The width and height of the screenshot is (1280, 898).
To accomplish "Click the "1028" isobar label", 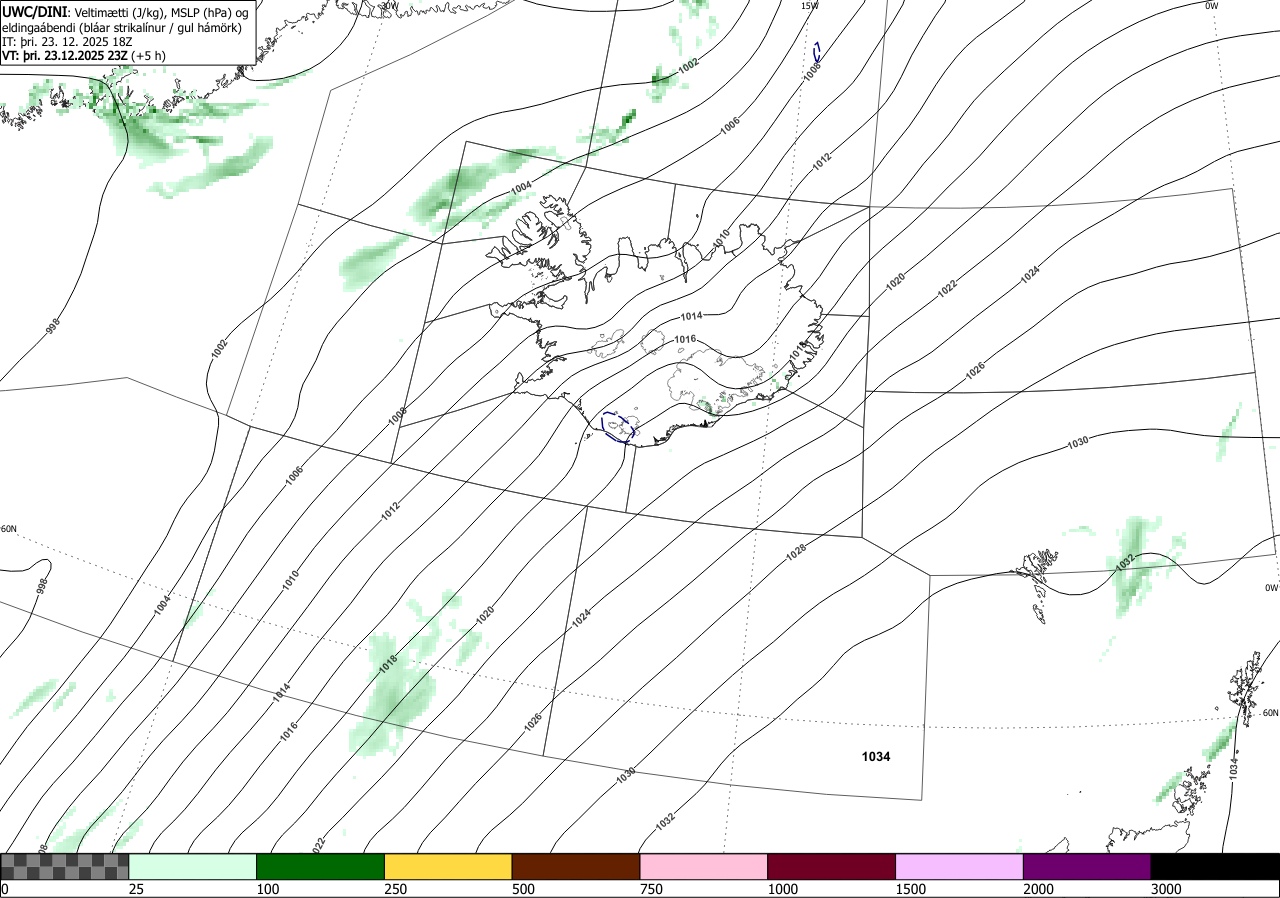I will pyautogui.click(x=796, y=550).
